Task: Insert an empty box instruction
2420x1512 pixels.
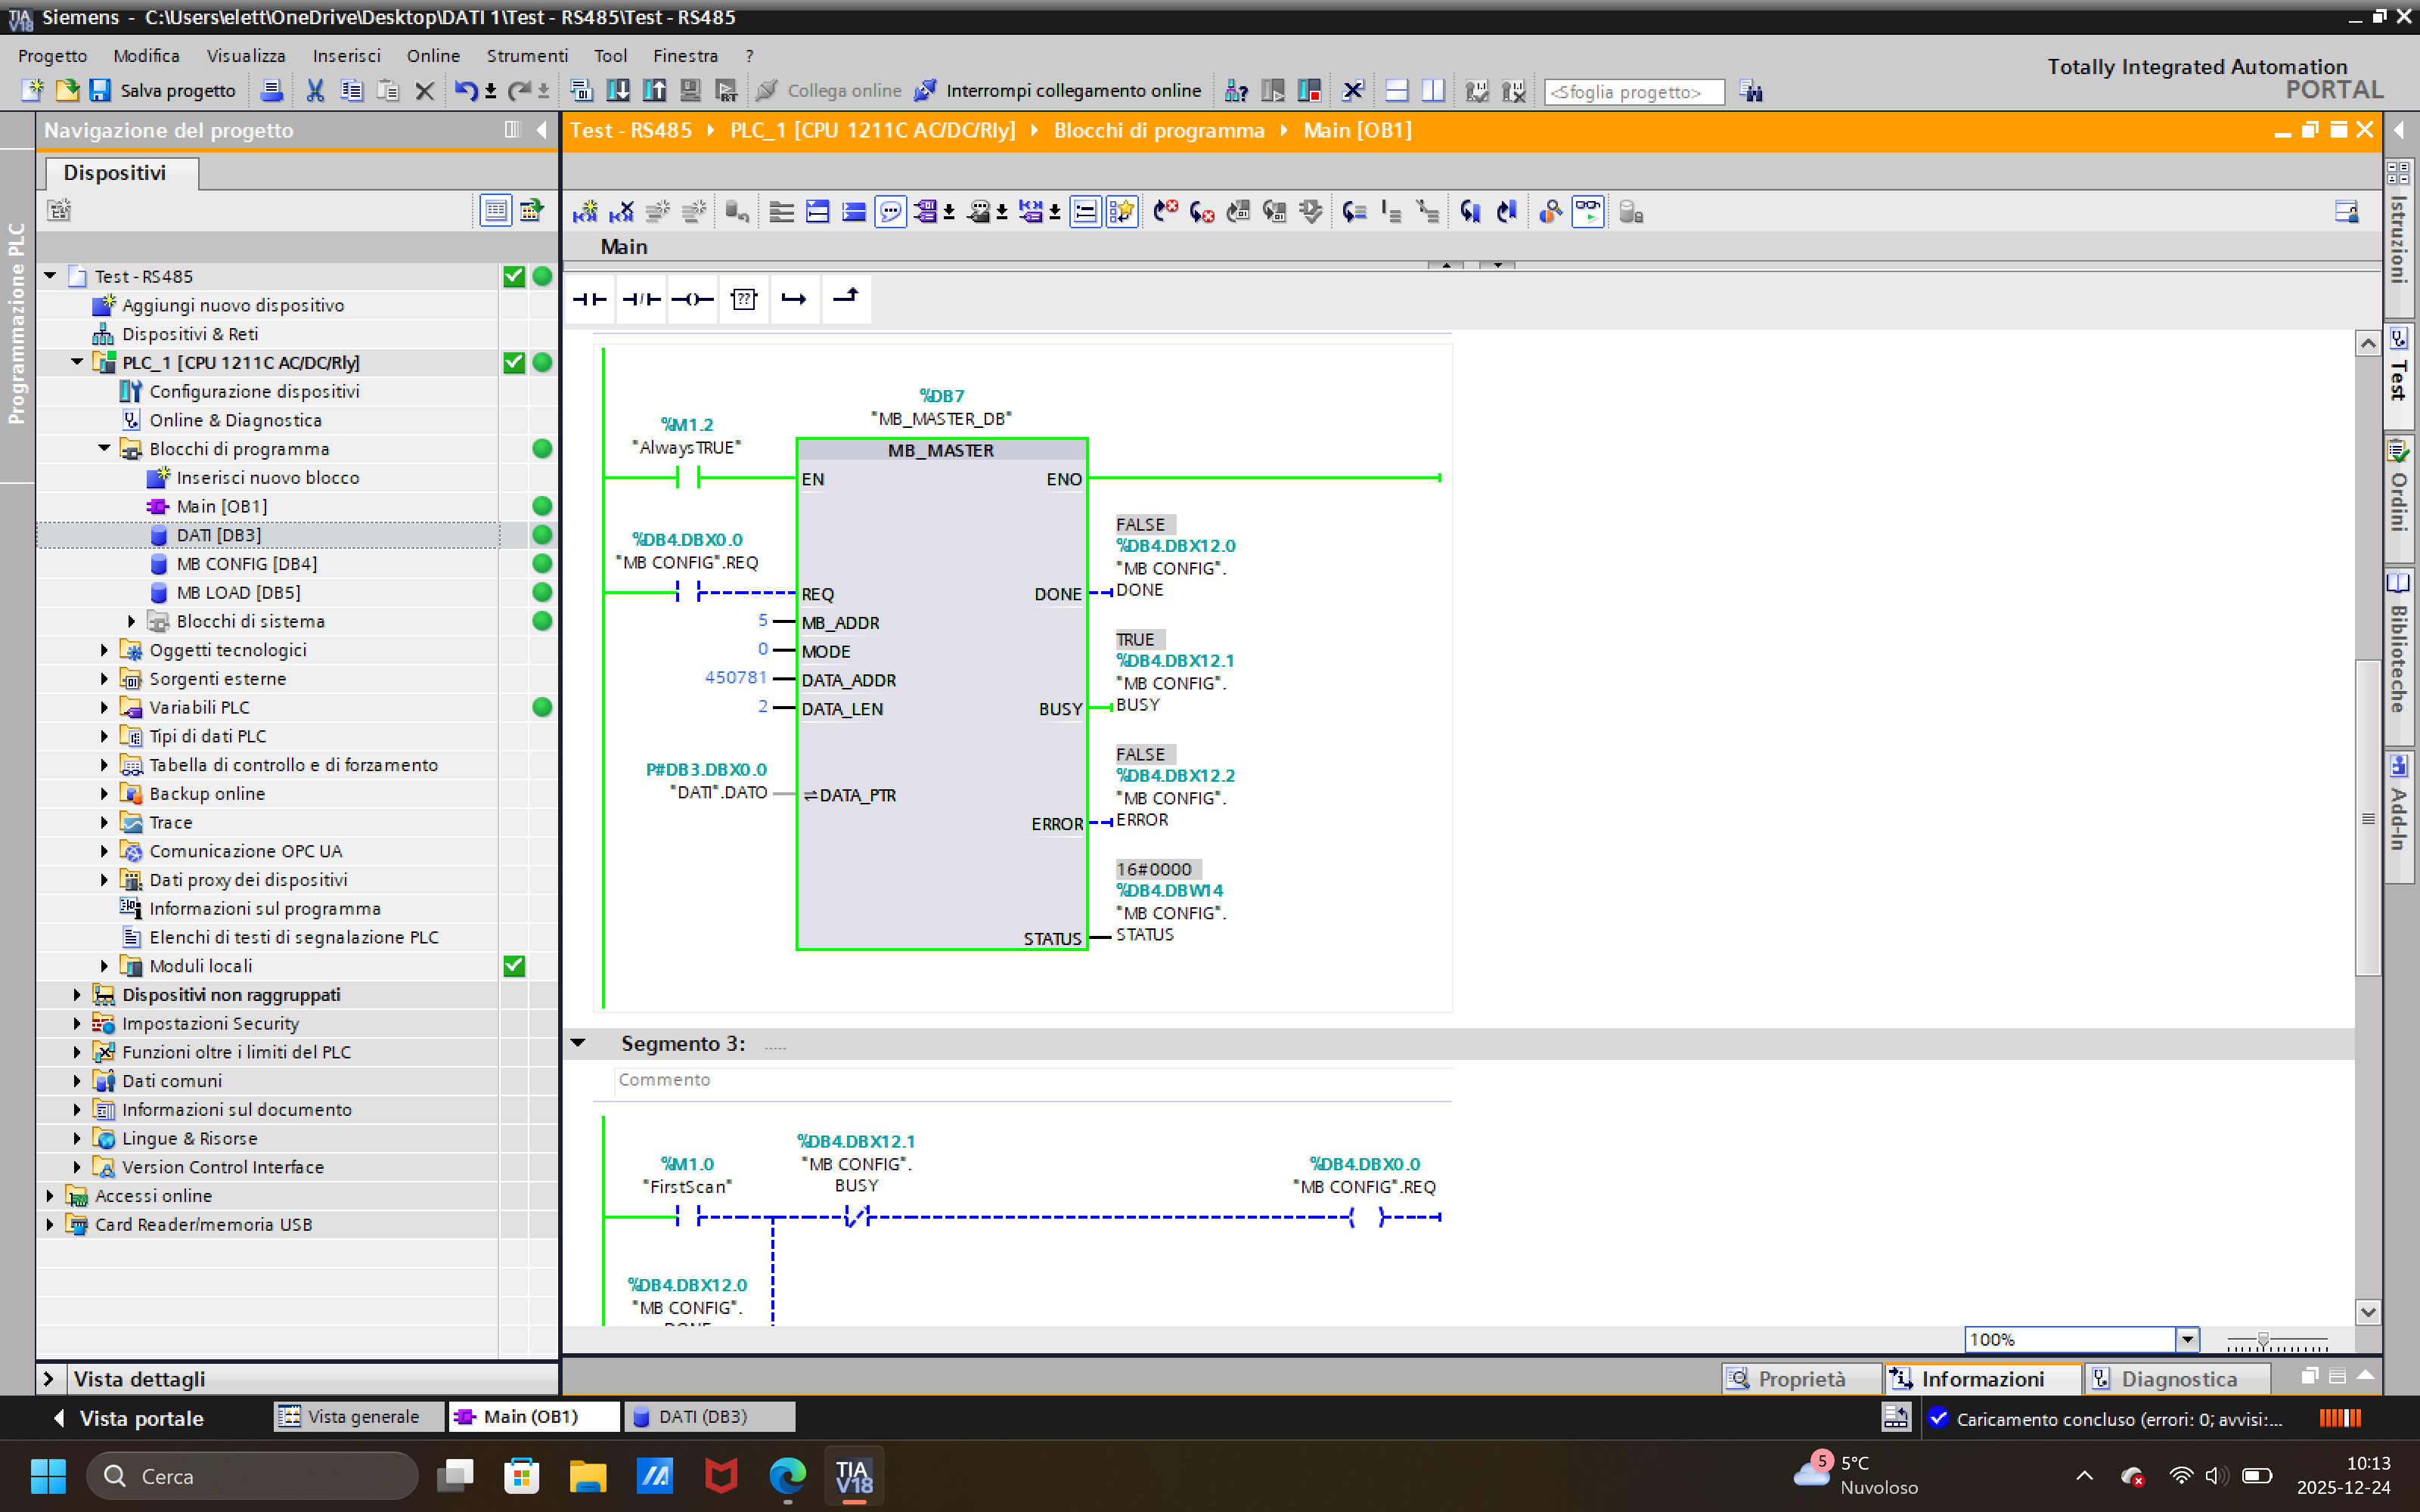Action: click(744, 299)
